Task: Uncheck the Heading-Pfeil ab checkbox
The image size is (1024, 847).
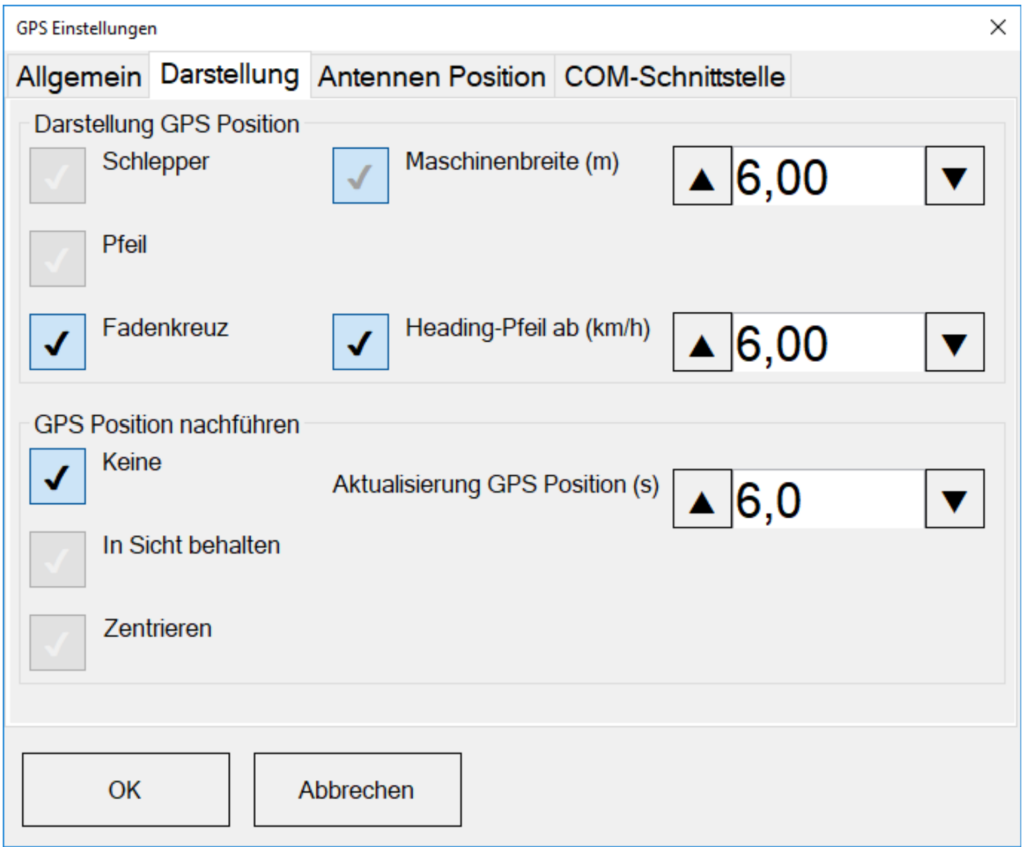Action: point(360,342)
